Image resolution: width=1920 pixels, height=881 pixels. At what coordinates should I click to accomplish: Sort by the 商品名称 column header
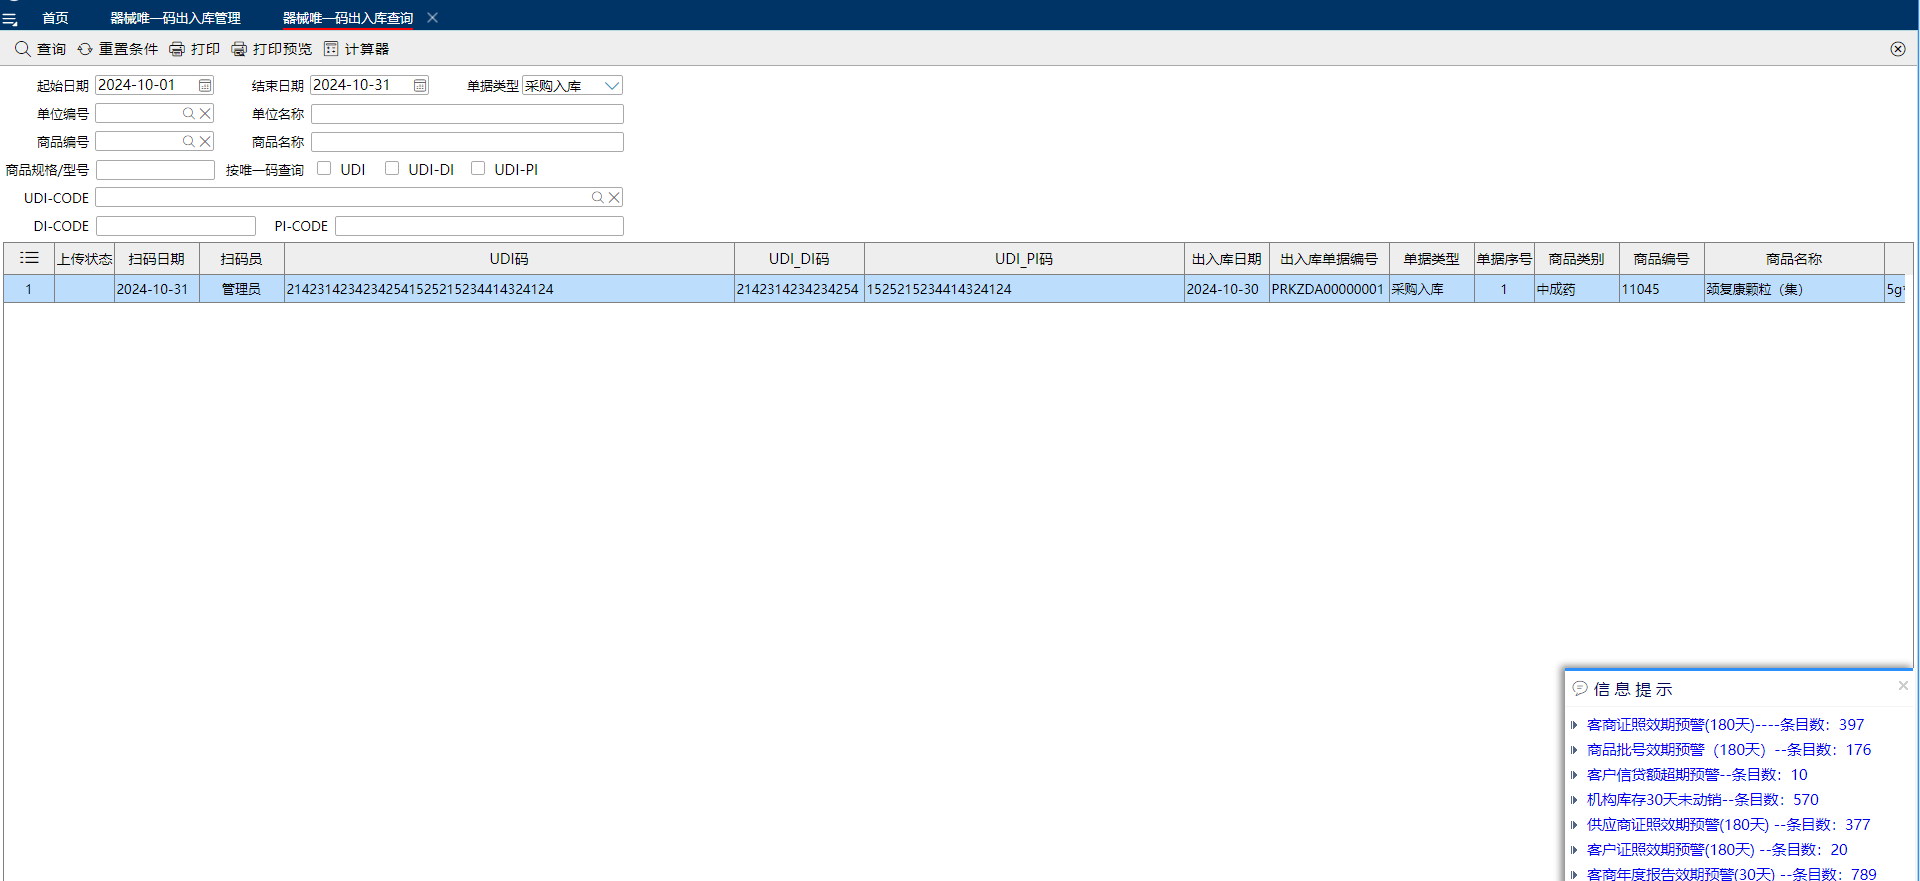coord(1794,258)
